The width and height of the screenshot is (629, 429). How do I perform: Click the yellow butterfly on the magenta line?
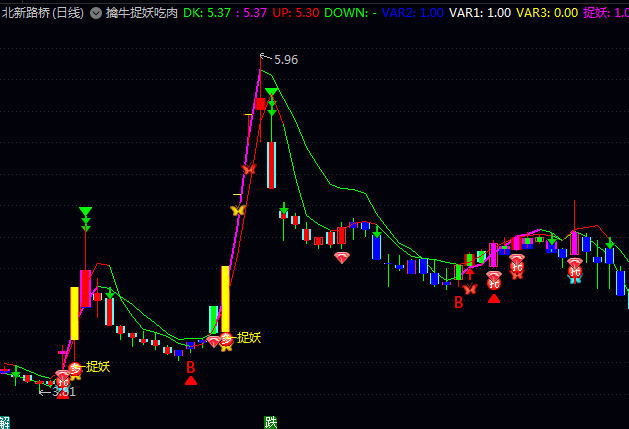(x=238, y=210)
